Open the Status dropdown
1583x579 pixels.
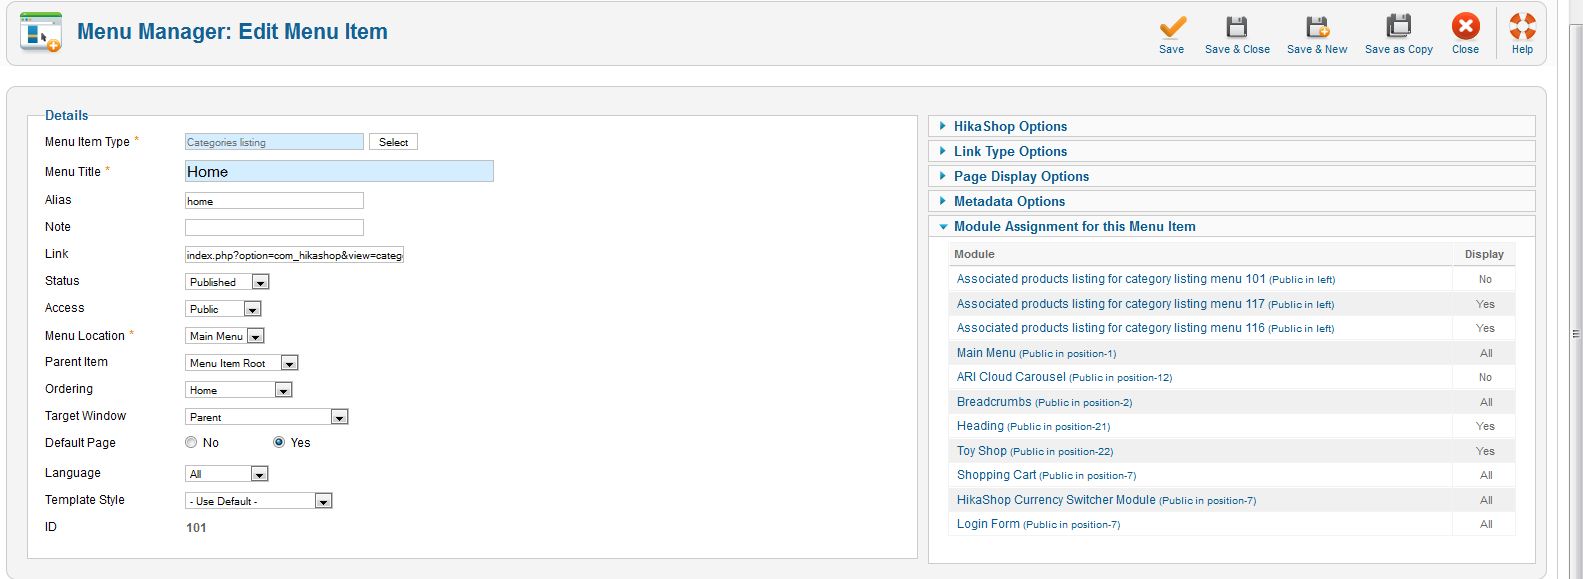click(227, 282)
